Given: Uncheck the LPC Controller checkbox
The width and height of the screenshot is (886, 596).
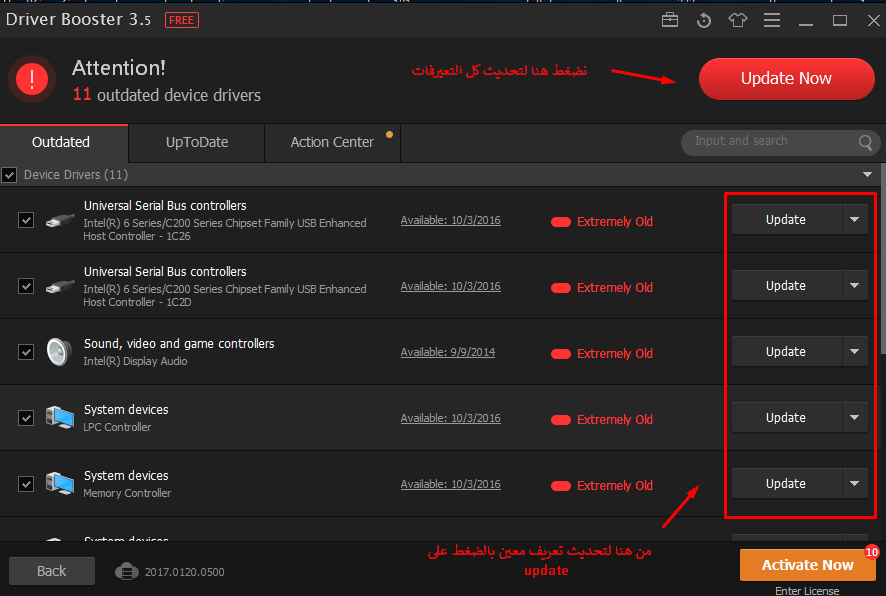Looking at the screenshot, I should tap(26, 418).
